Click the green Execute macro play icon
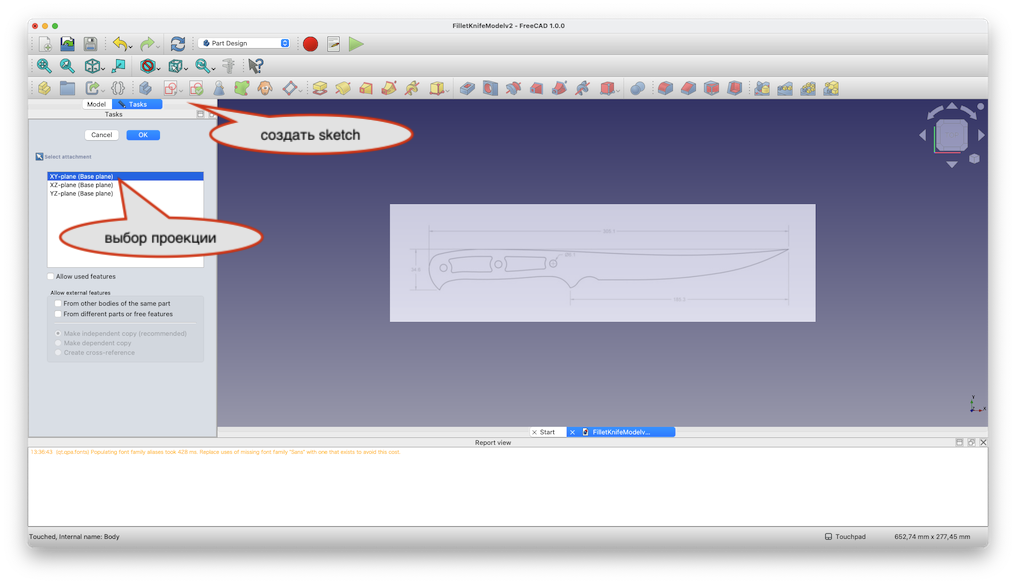Image resolution: width=1016 pixels, height=584 pixels. pos(356,44)
